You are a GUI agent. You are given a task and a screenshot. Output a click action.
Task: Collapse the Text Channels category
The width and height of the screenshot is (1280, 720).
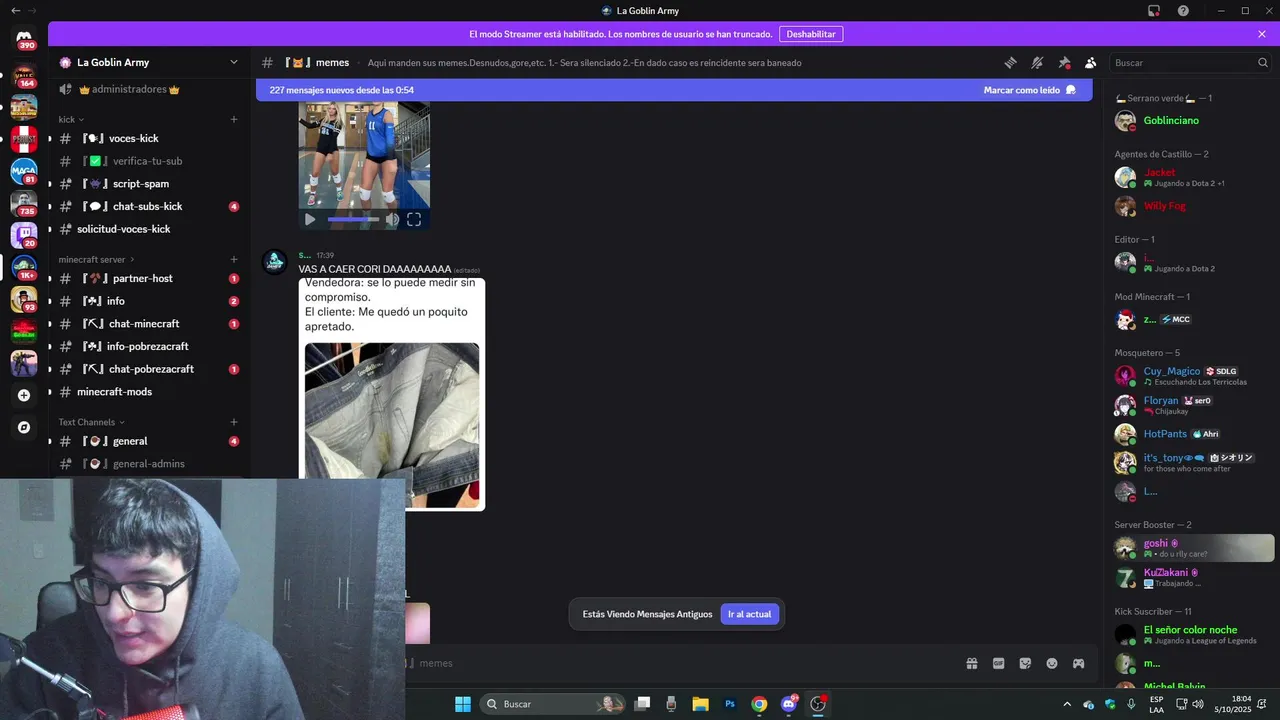click(x=91, y=422)
